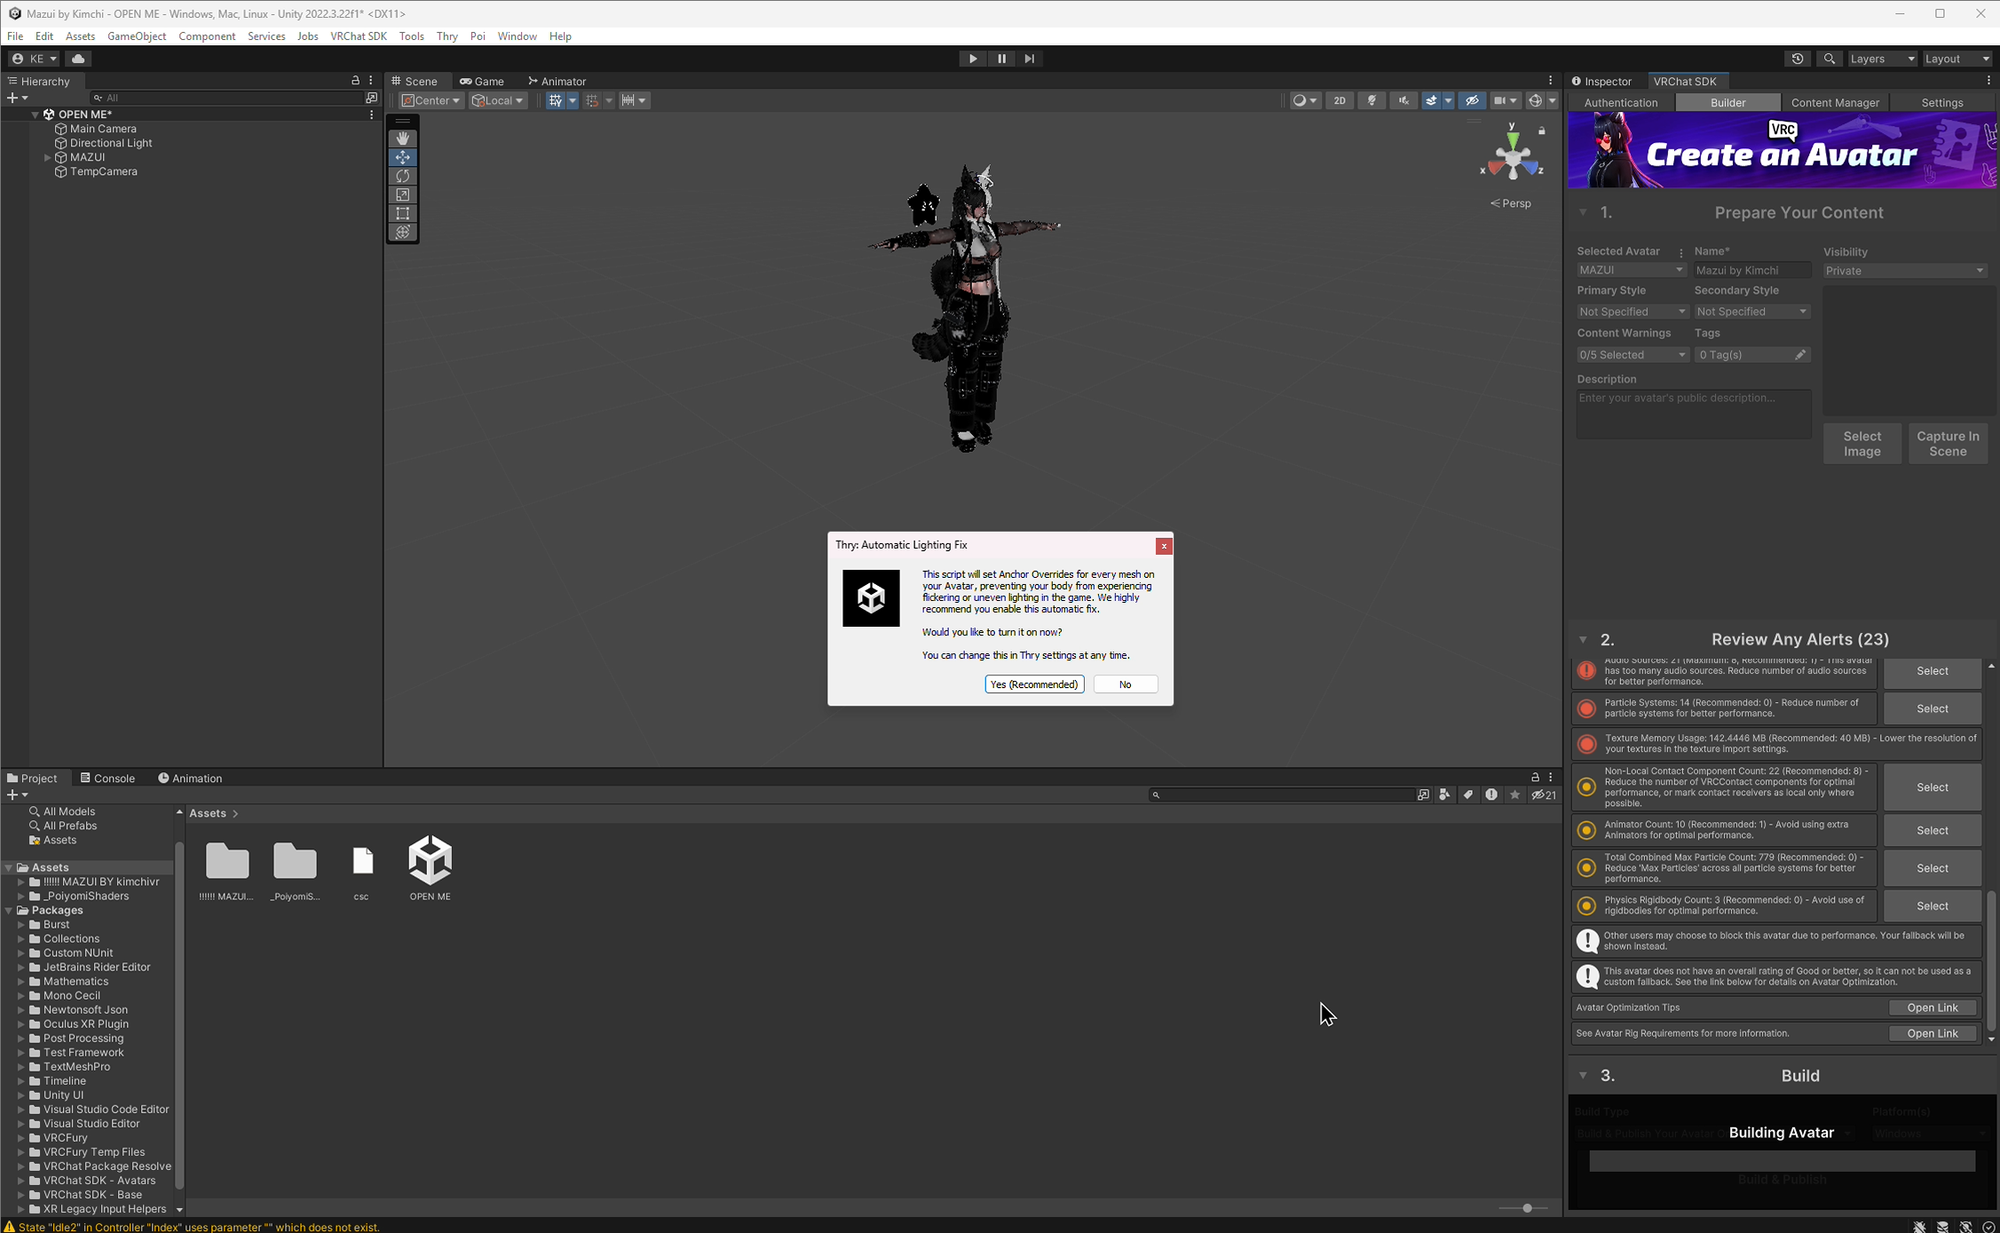The width and height of the screenshot is (2000, 1233).
Task: Click the Pause playback button
Action: coord(1001,59)
